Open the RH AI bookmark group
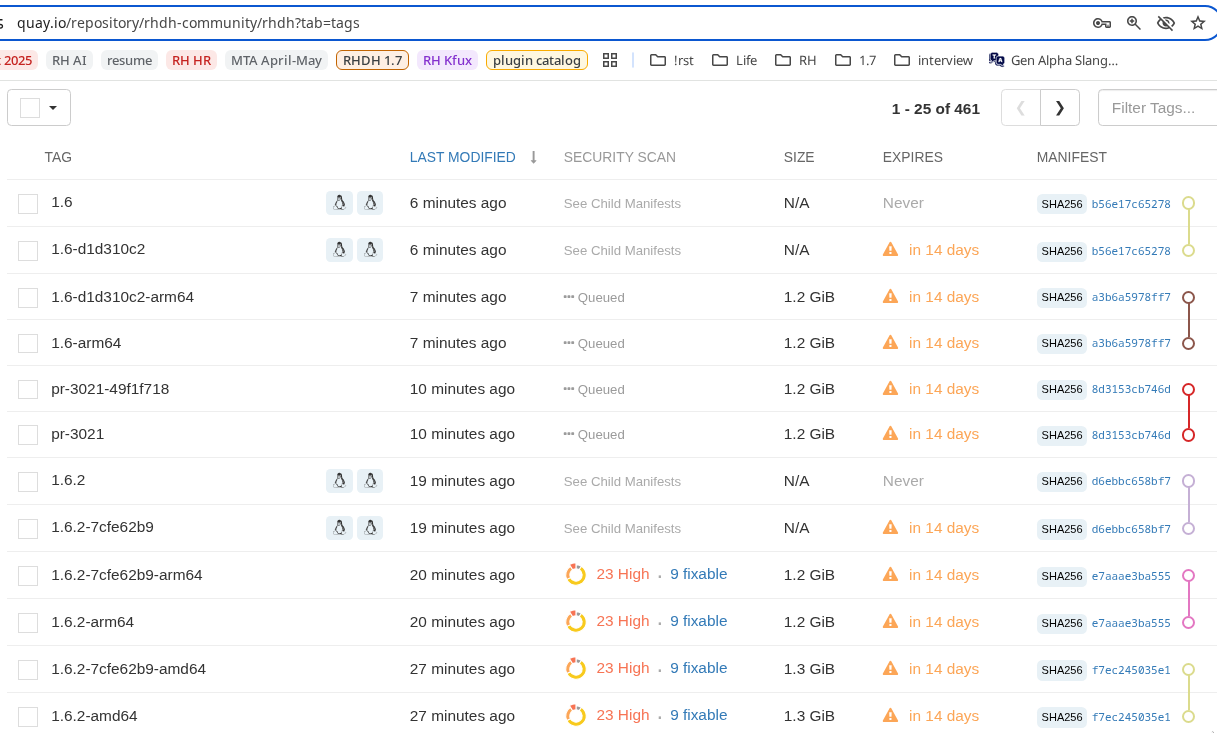The image size is (1217, 734). pos(70,60)
